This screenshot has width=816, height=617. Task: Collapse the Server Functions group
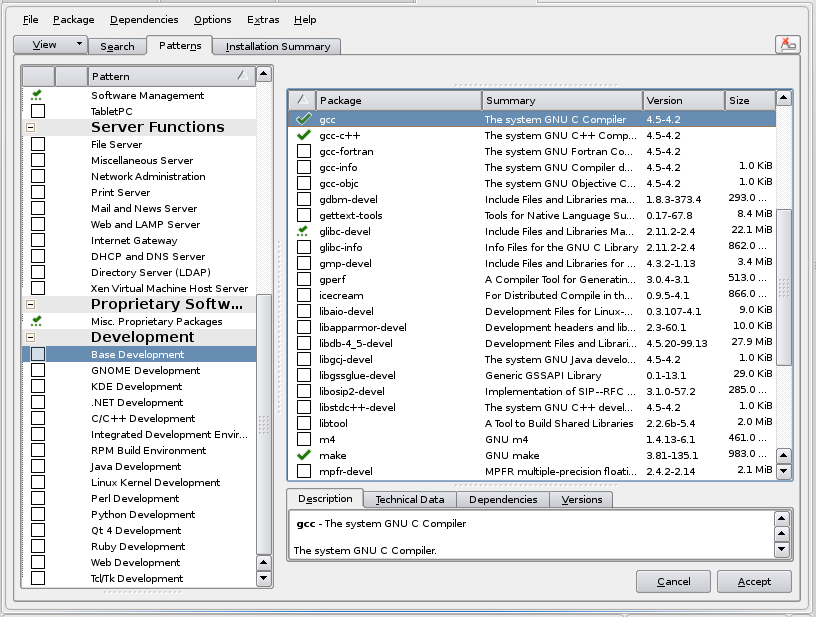coord(30,127)
